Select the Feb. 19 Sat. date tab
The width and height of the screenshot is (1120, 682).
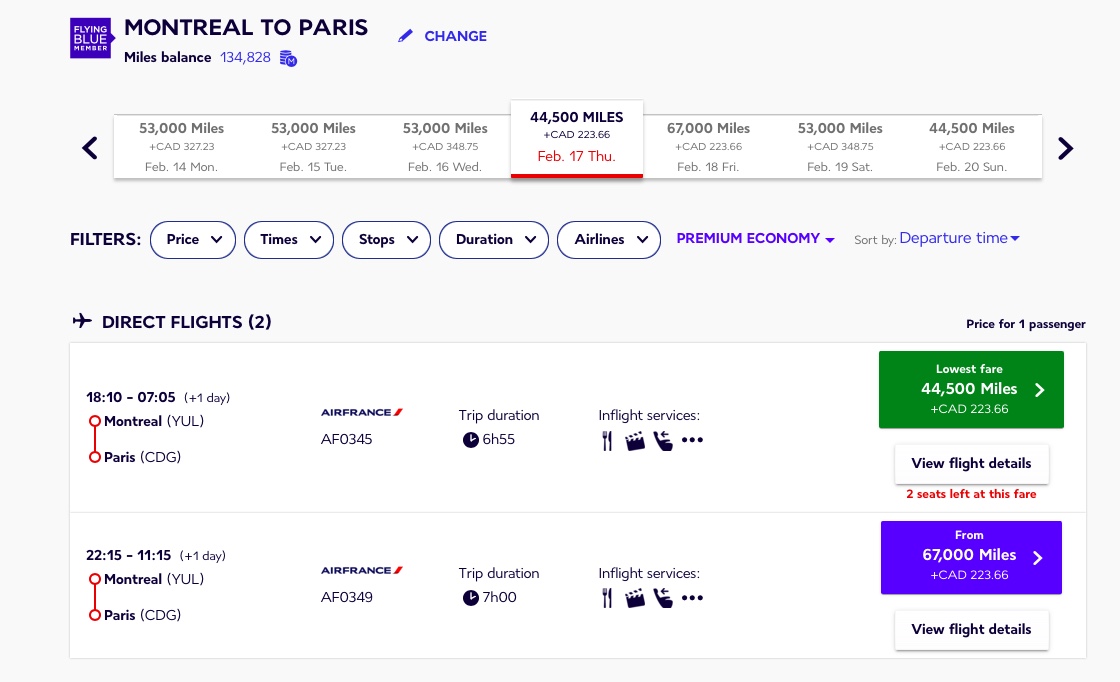click(840, 147)
